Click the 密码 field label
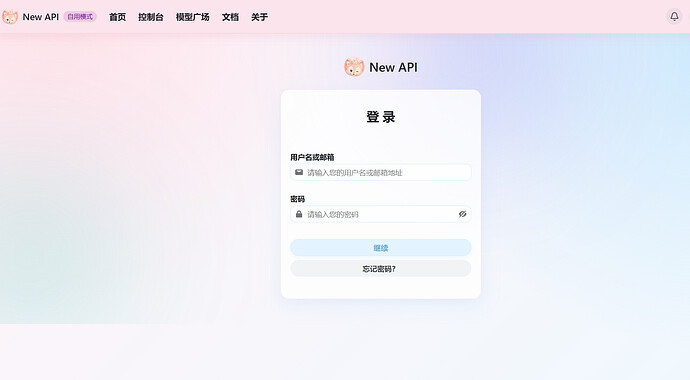The image size is (690, 380). [x=297, y=199]
